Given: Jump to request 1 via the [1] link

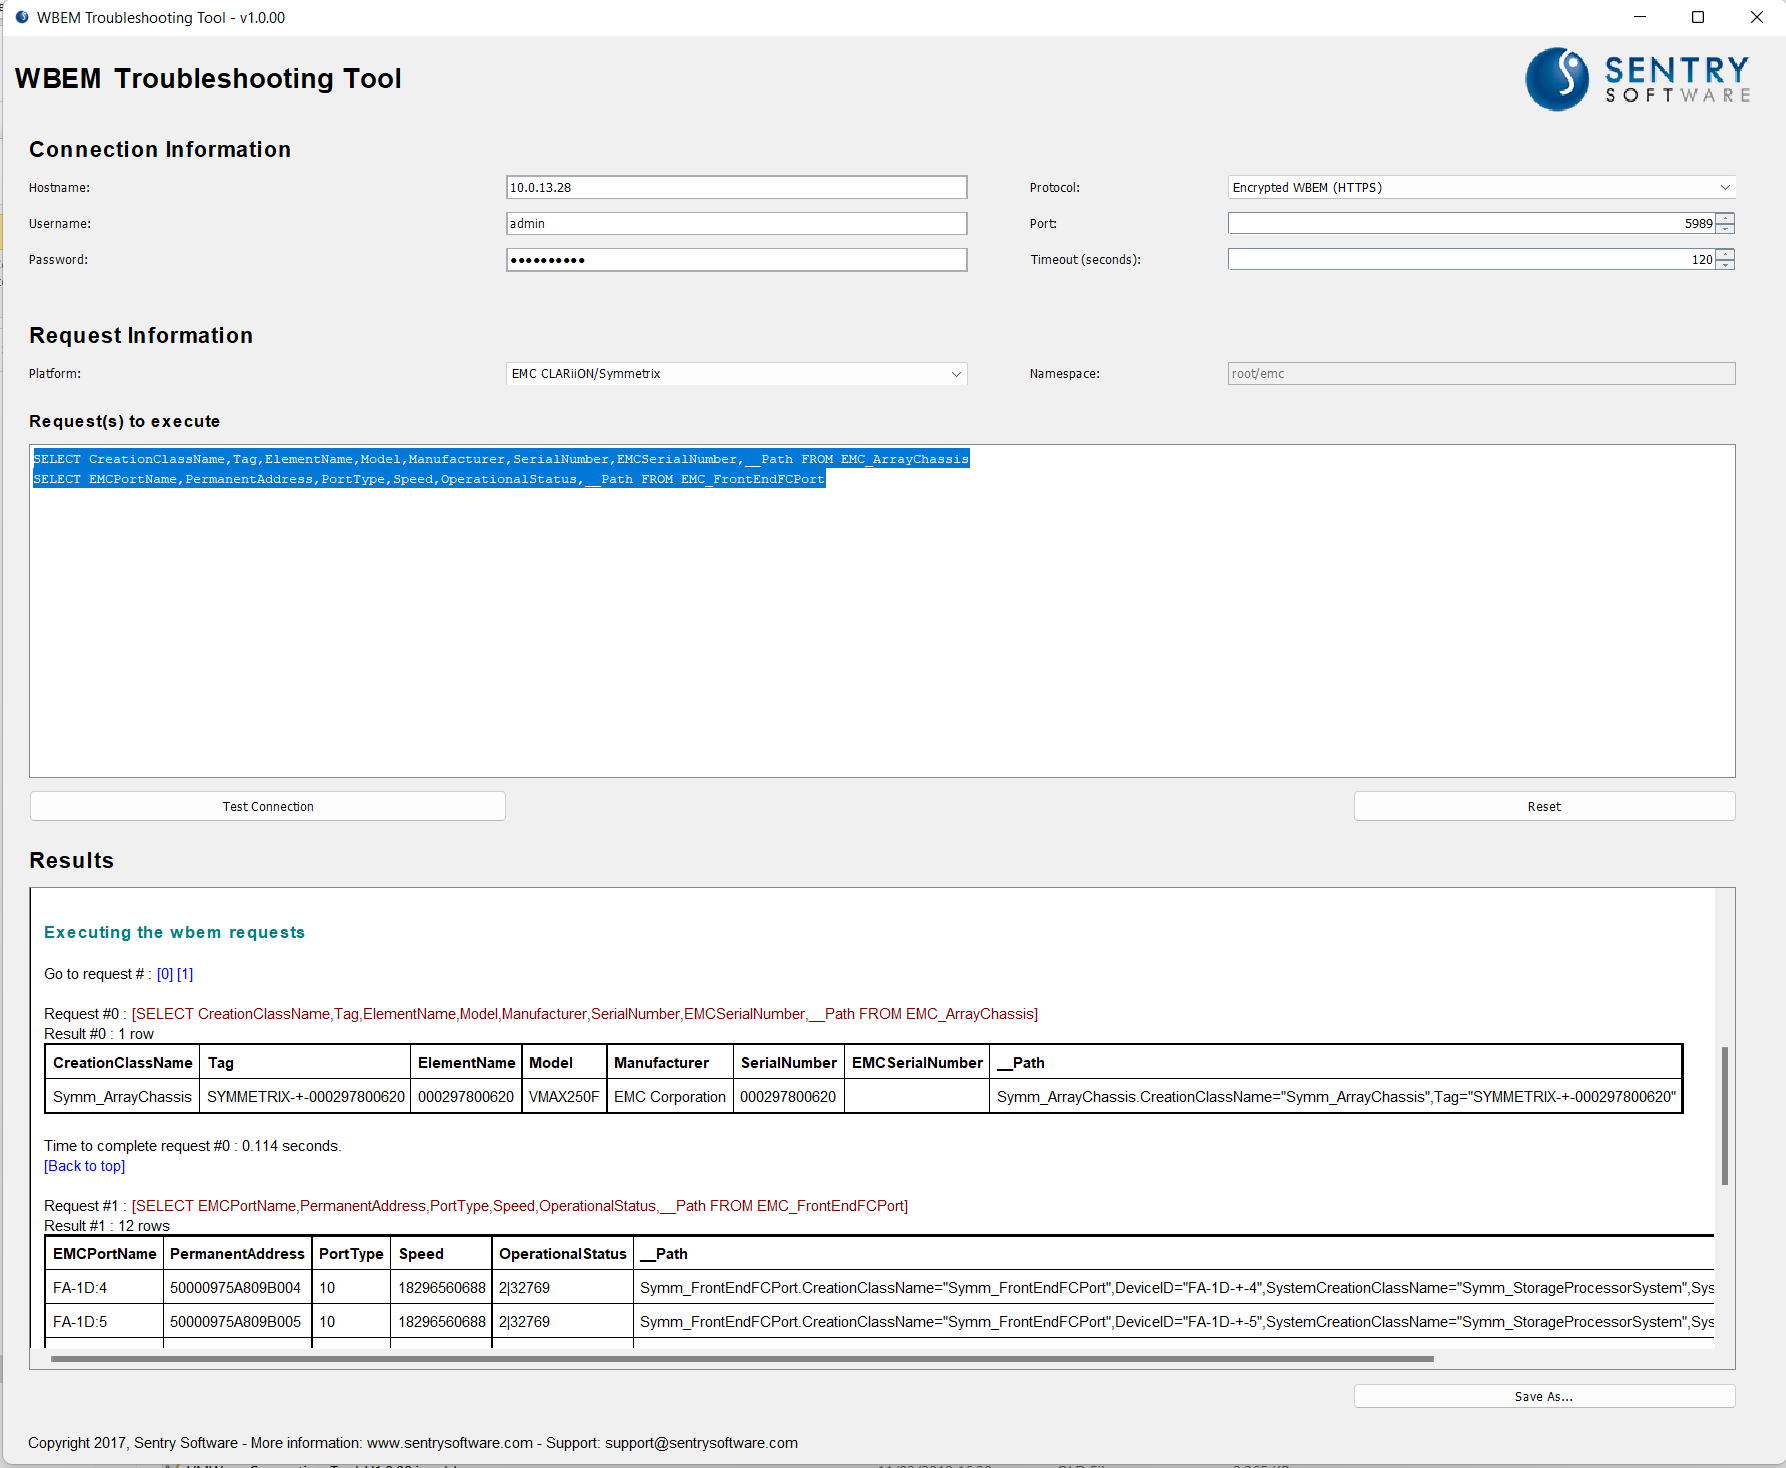Looking at the screenshot, I should [x=186, y=973].
